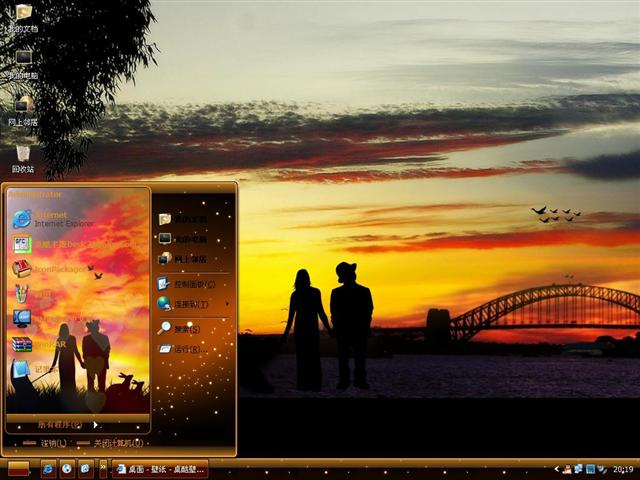
Task: Open the 回收站 (Recycle Bin) desktop icon
Action: [22, 158]
